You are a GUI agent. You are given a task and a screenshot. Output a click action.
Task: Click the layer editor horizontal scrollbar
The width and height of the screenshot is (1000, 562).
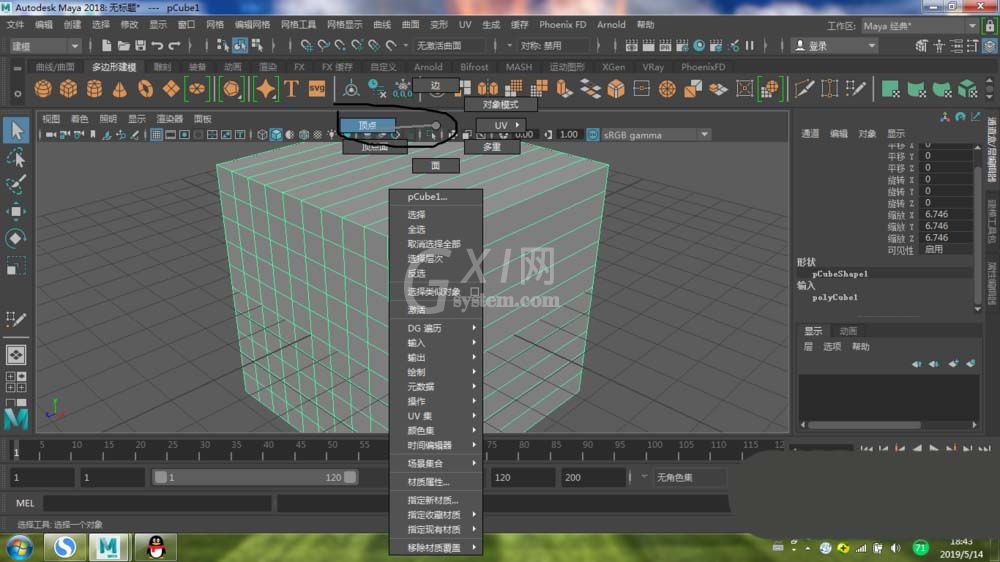pyautogui.click(x=889, y=424)
